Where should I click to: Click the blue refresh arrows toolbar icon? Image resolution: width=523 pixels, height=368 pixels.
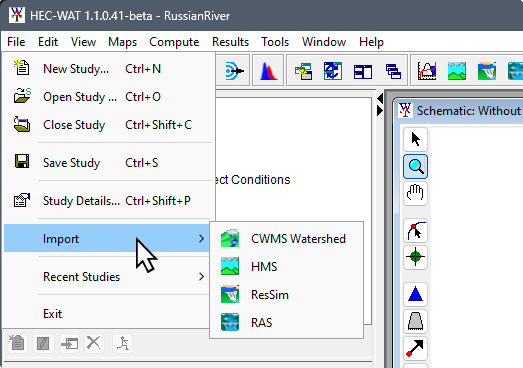coord(333,71)
